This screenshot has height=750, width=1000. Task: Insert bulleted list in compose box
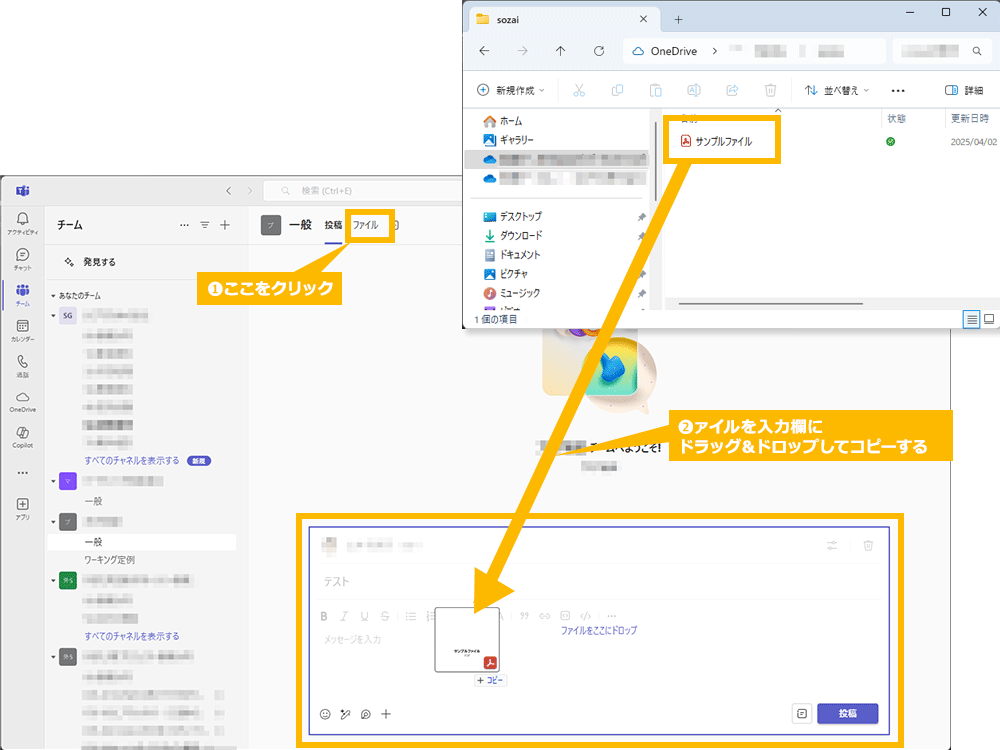[411, 616]
